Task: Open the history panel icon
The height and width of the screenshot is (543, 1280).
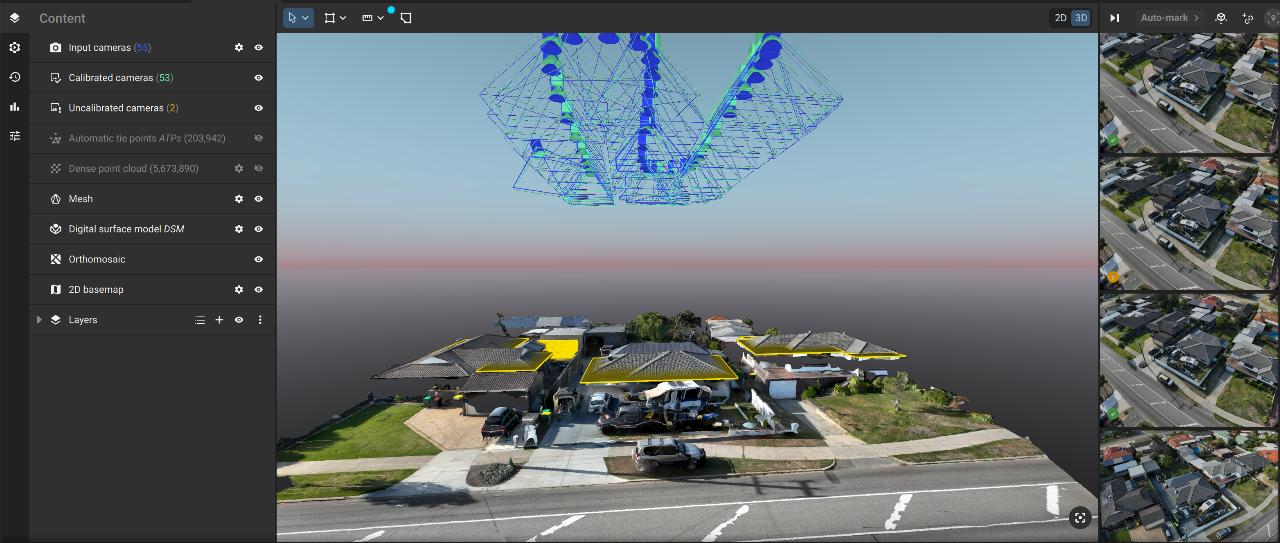Action: pos(14,77)
